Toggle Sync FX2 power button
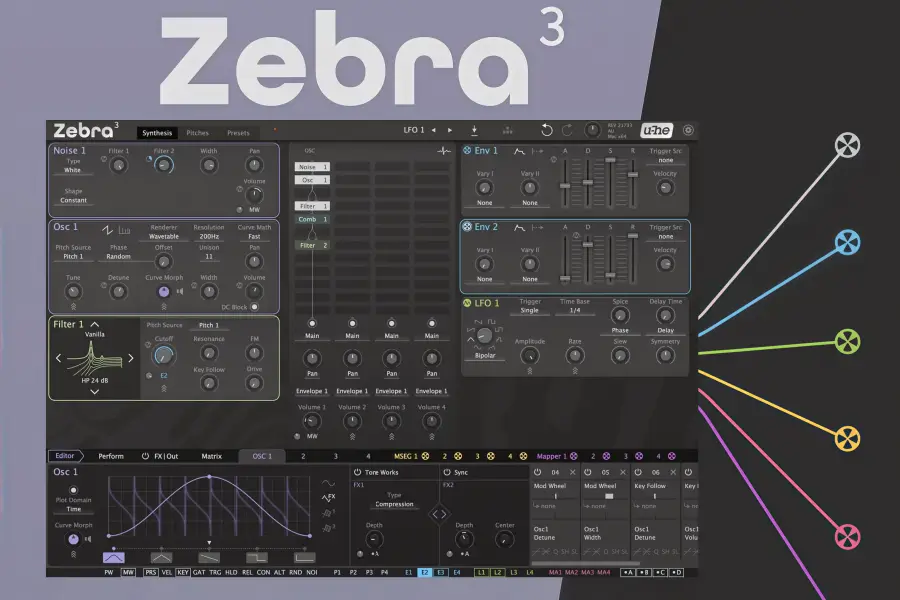900x600 pixels. click(x=447, y=472)
